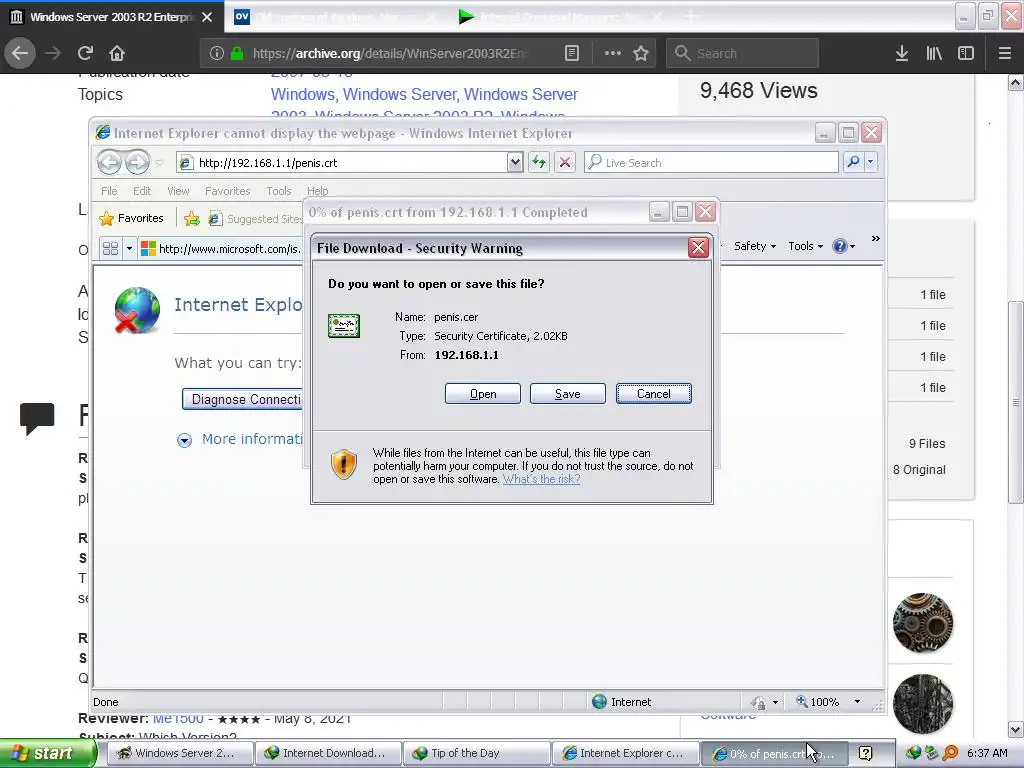Open IE File menu
The width and height of the screenshot is (1024, 768).
[x=109, y=191]
